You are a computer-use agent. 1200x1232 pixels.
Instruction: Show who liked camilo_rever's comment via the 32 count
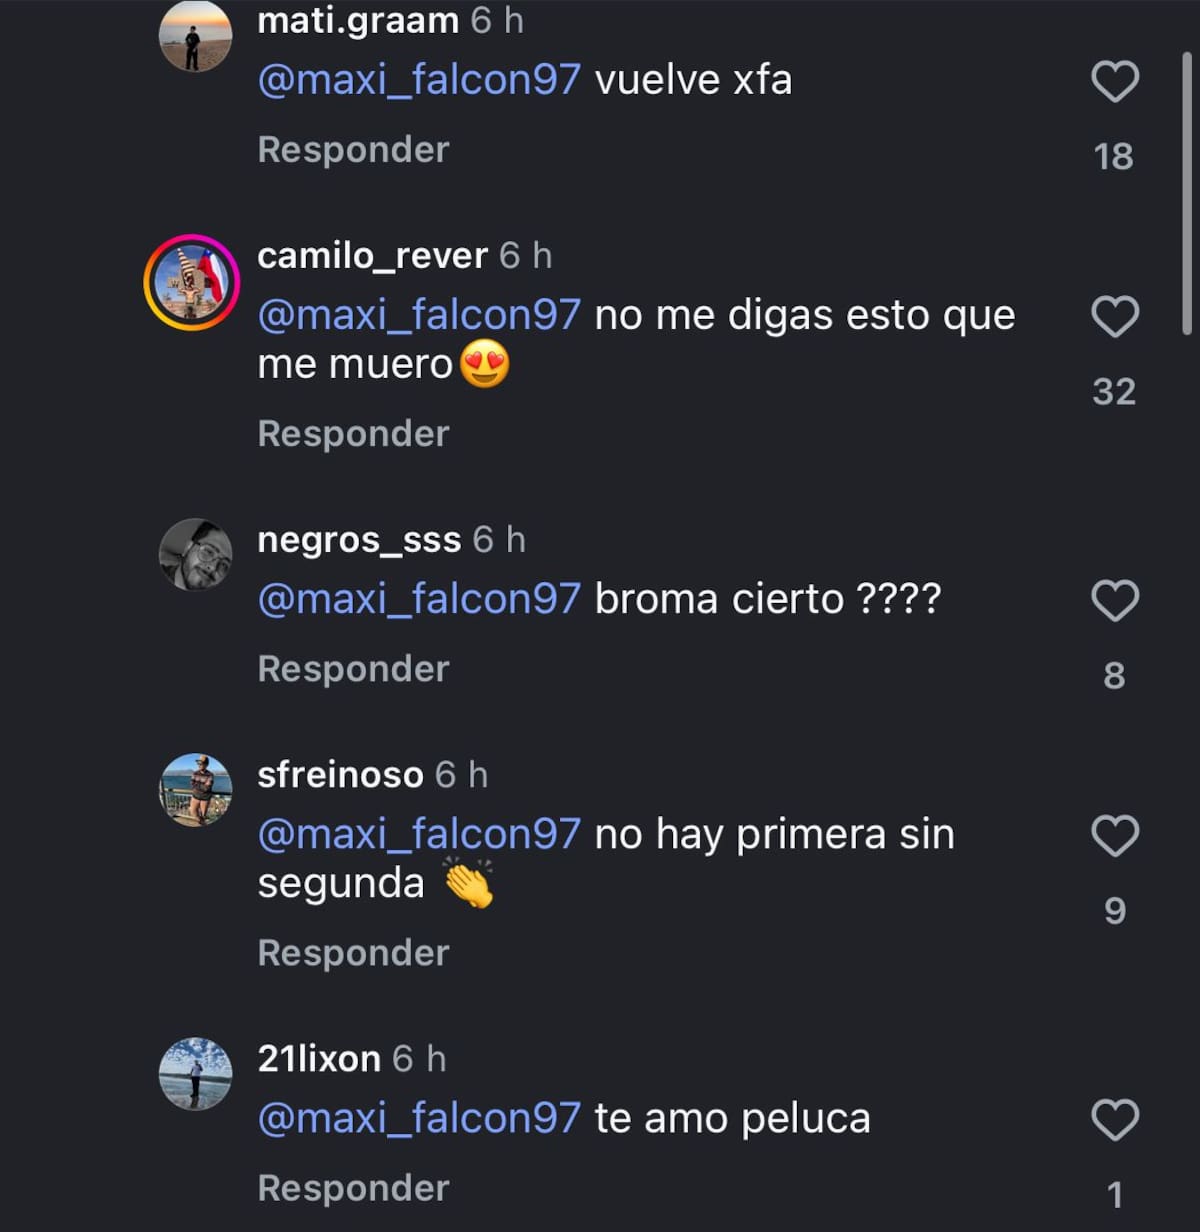point(1115,391)
